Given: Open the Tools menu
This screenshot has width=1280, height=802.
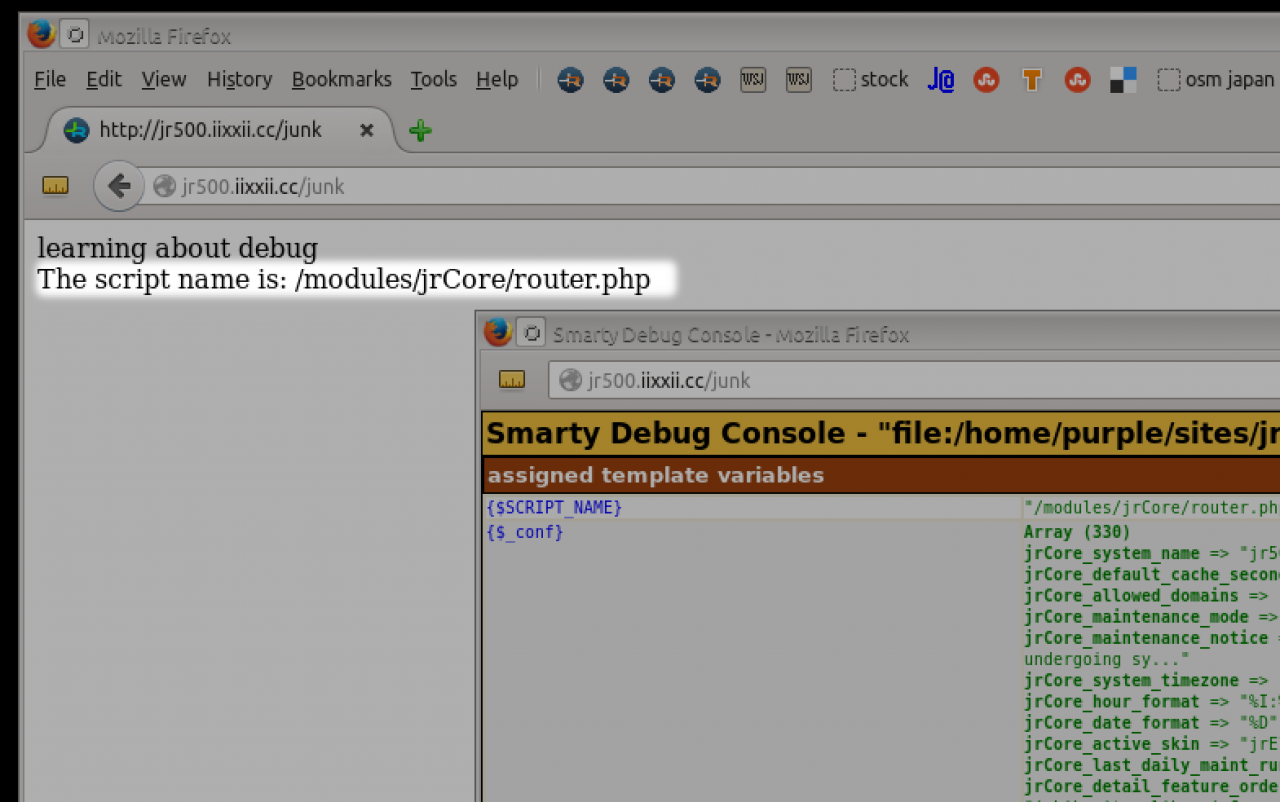Looking at the screenshot, I should (433, 80).
